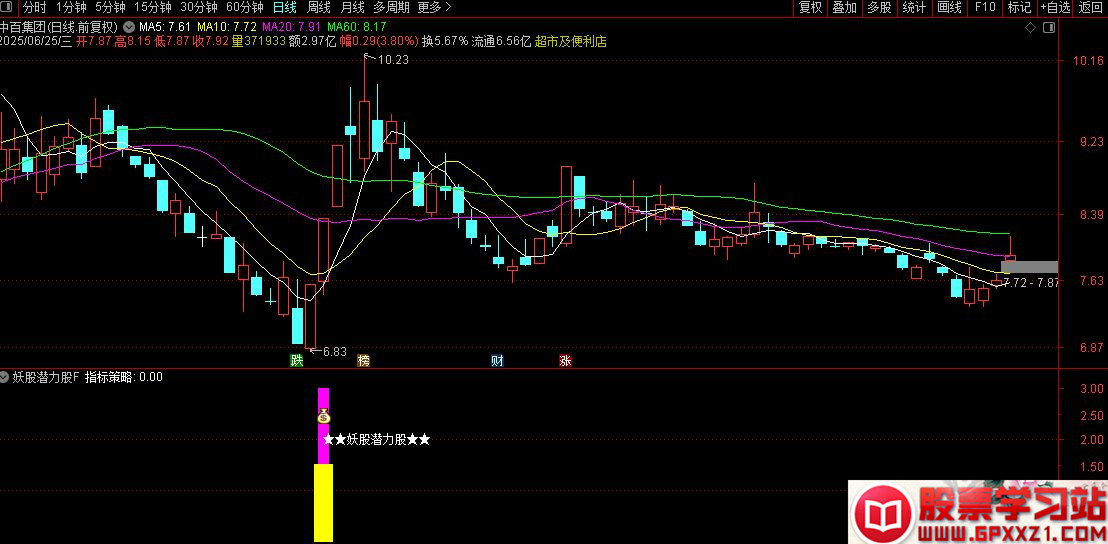Click the 8.39 price axis value
This screenshot has height=544, width=1108.
(1092, 215)
